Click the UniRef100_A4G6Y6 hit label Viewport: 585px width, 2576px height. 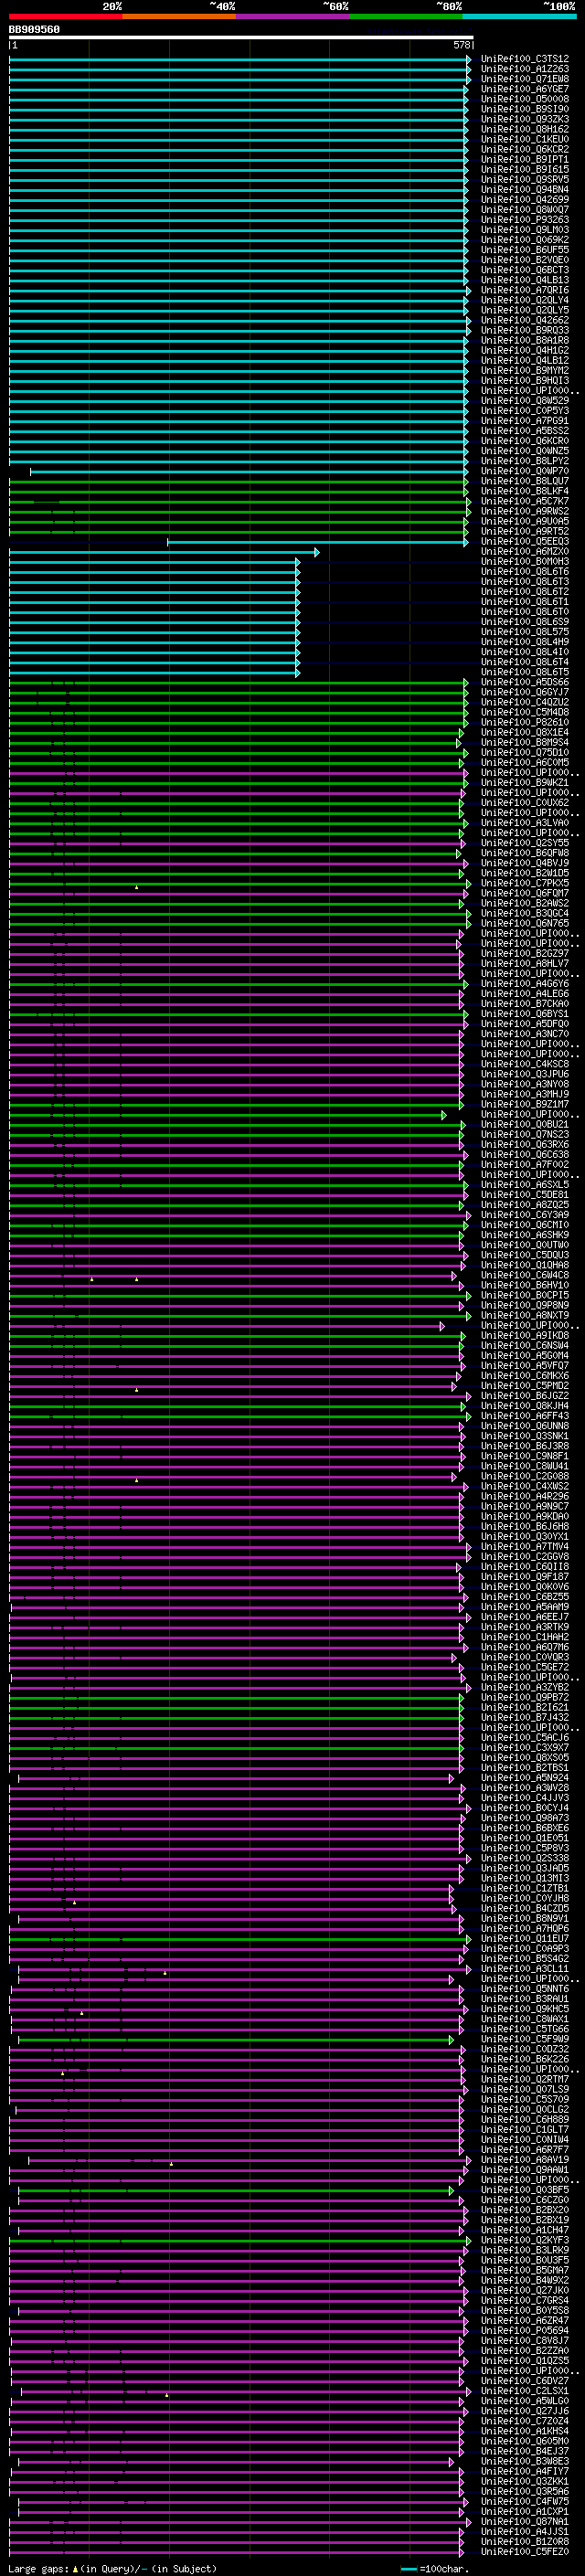[525, 983]
